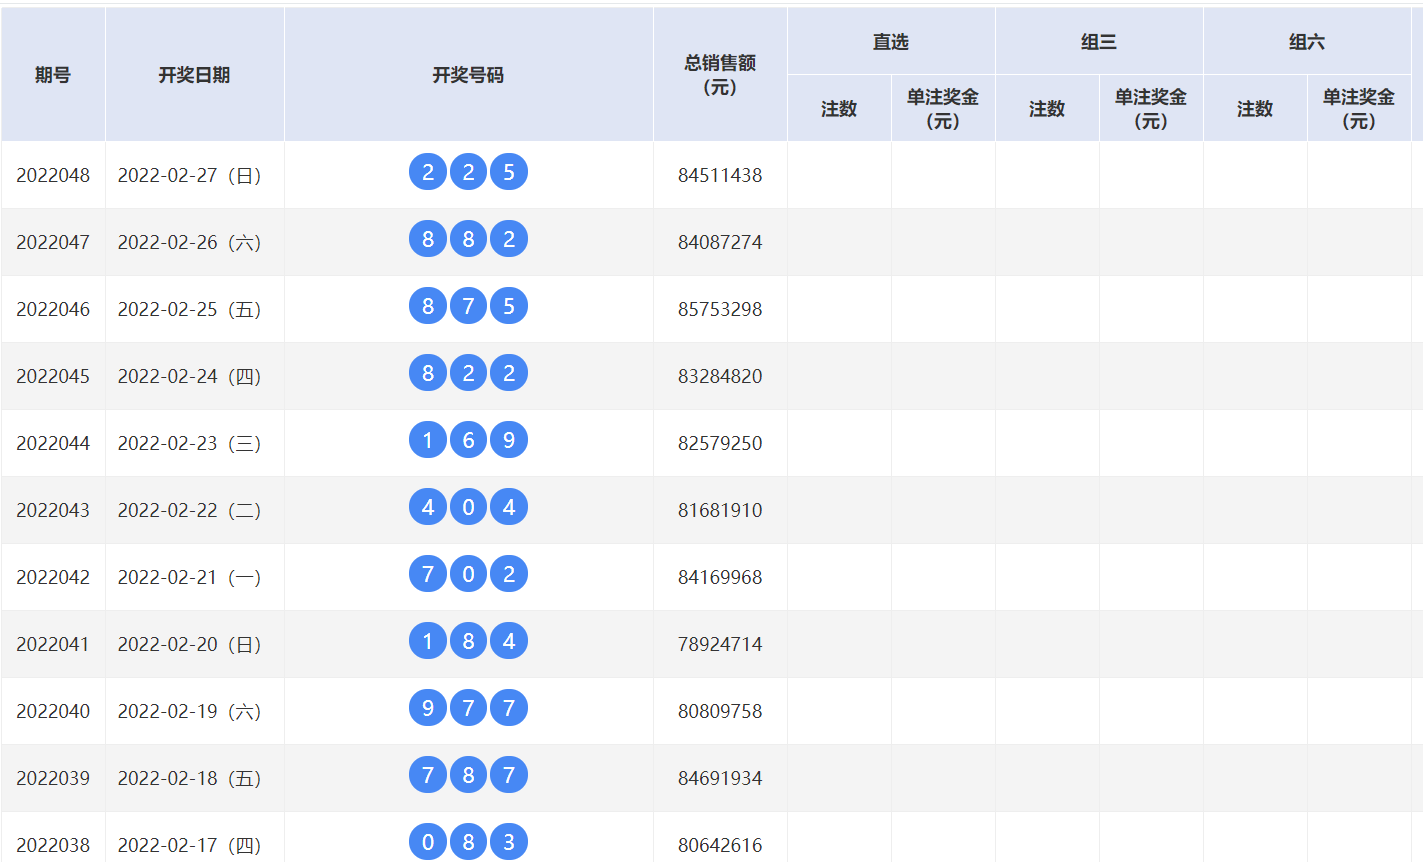Click sales amount 81681910
The image size is (1423, 862).
click(720, 510)
